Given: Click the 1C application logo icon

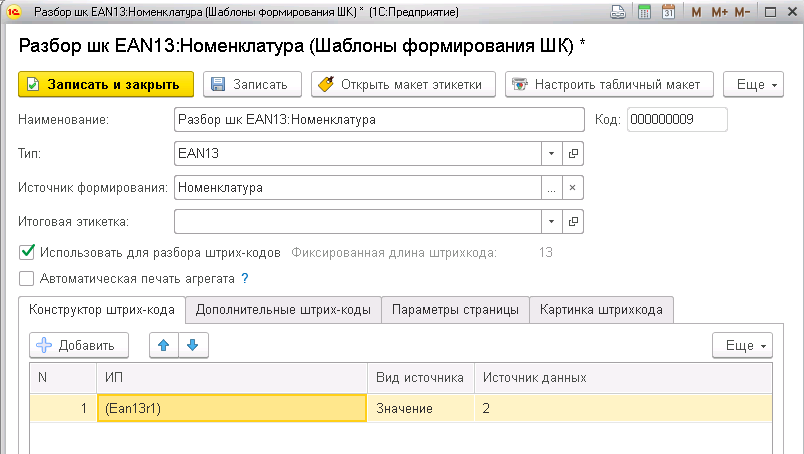Looking at the screenshot, I should coord(14,12).
